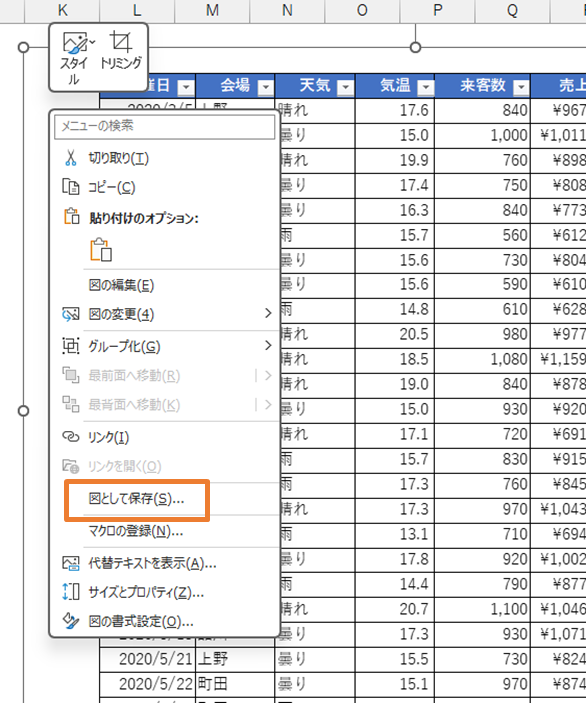Expand the 図の変更 submenu arrow
586x703 pixels.
268,313
